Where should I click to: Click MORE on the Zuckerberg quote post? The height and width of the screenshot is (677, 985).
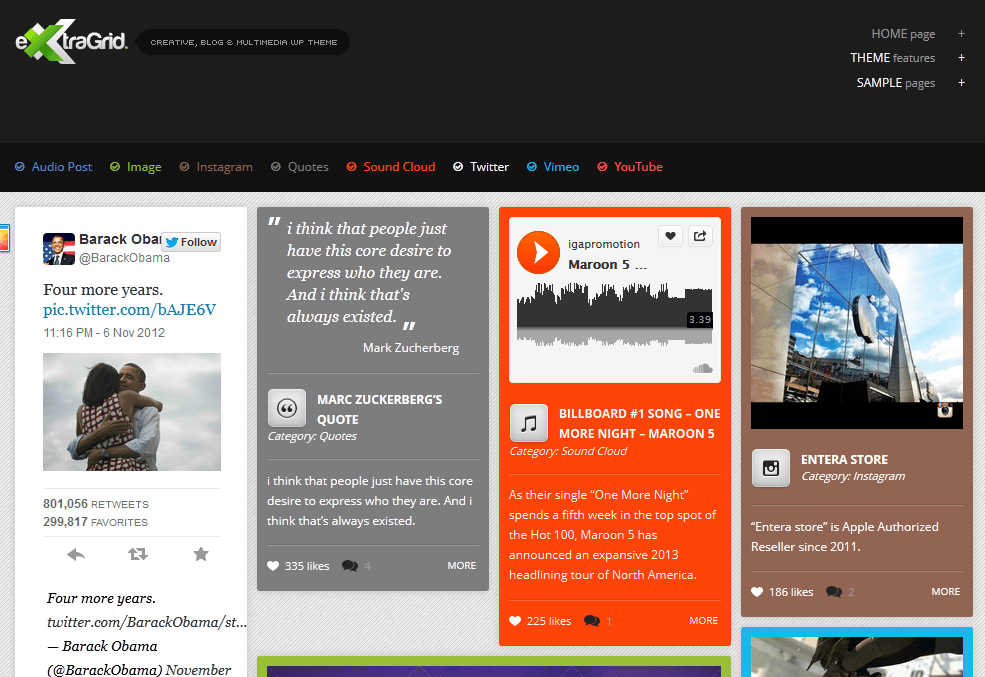[x=462, y=566]
